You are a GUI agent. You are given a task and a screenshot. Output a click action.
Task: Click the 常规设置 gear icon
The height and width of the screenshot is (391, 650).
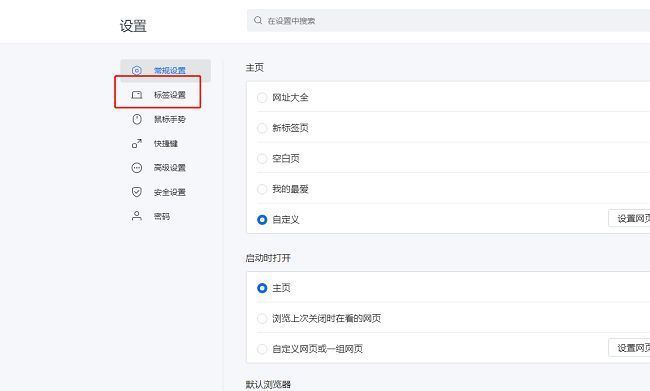pos(136,70)
